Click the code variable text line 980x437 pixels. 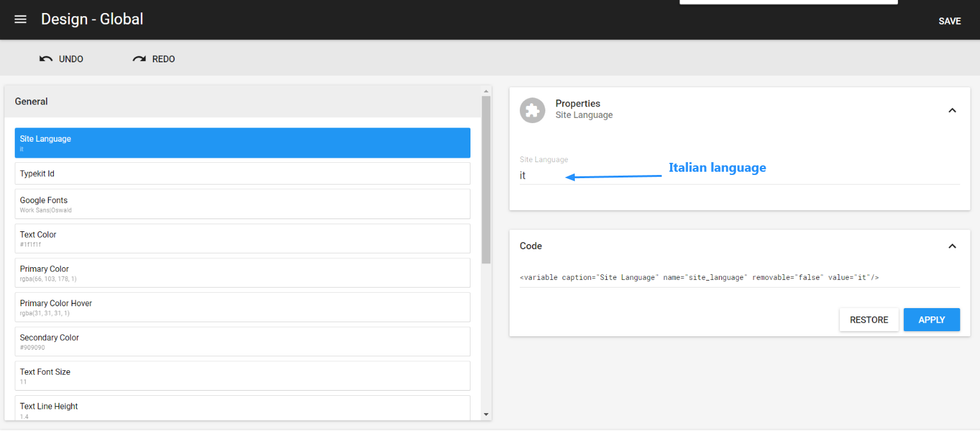(x=699, y=277)
